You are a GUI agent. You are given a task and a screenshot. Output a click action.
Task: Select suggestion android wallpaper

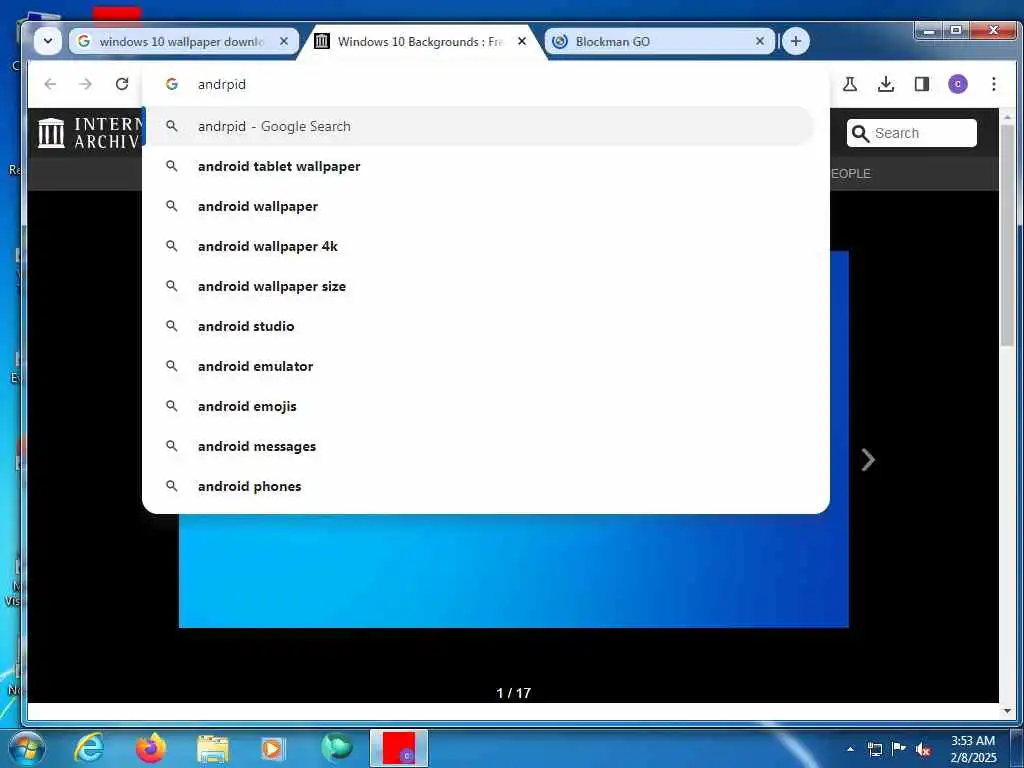click(479, 206)
